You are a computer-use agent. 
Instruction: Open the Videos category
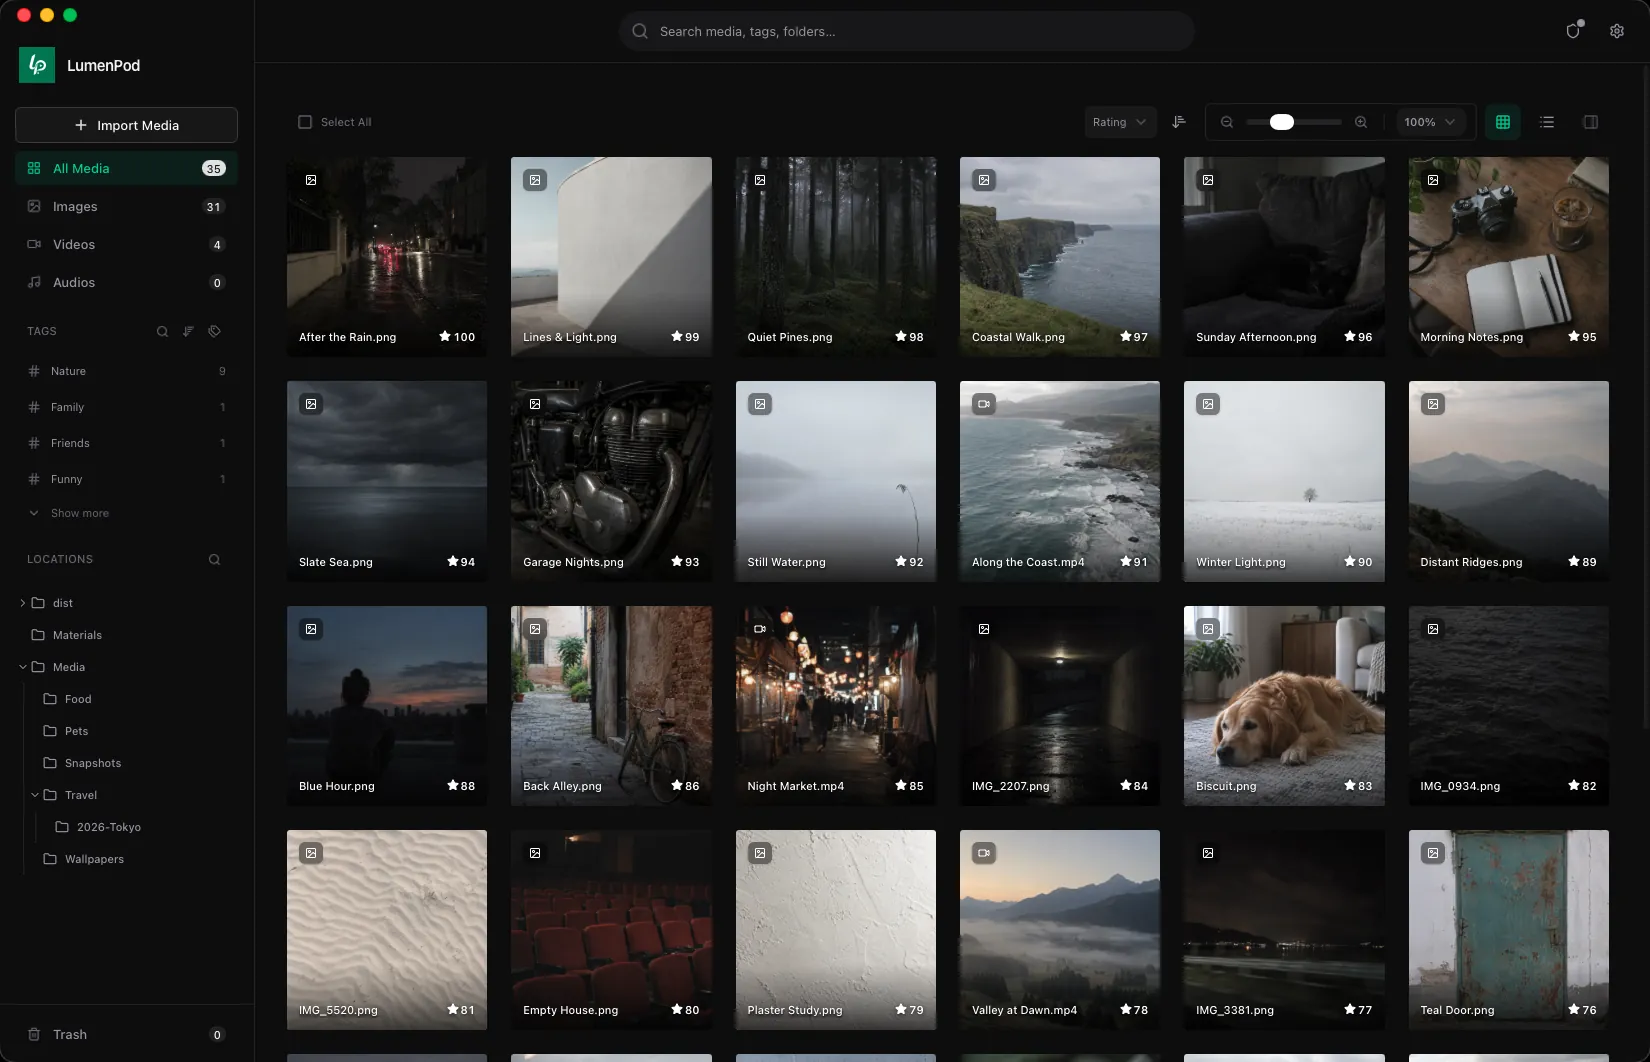tap(126, 244)
